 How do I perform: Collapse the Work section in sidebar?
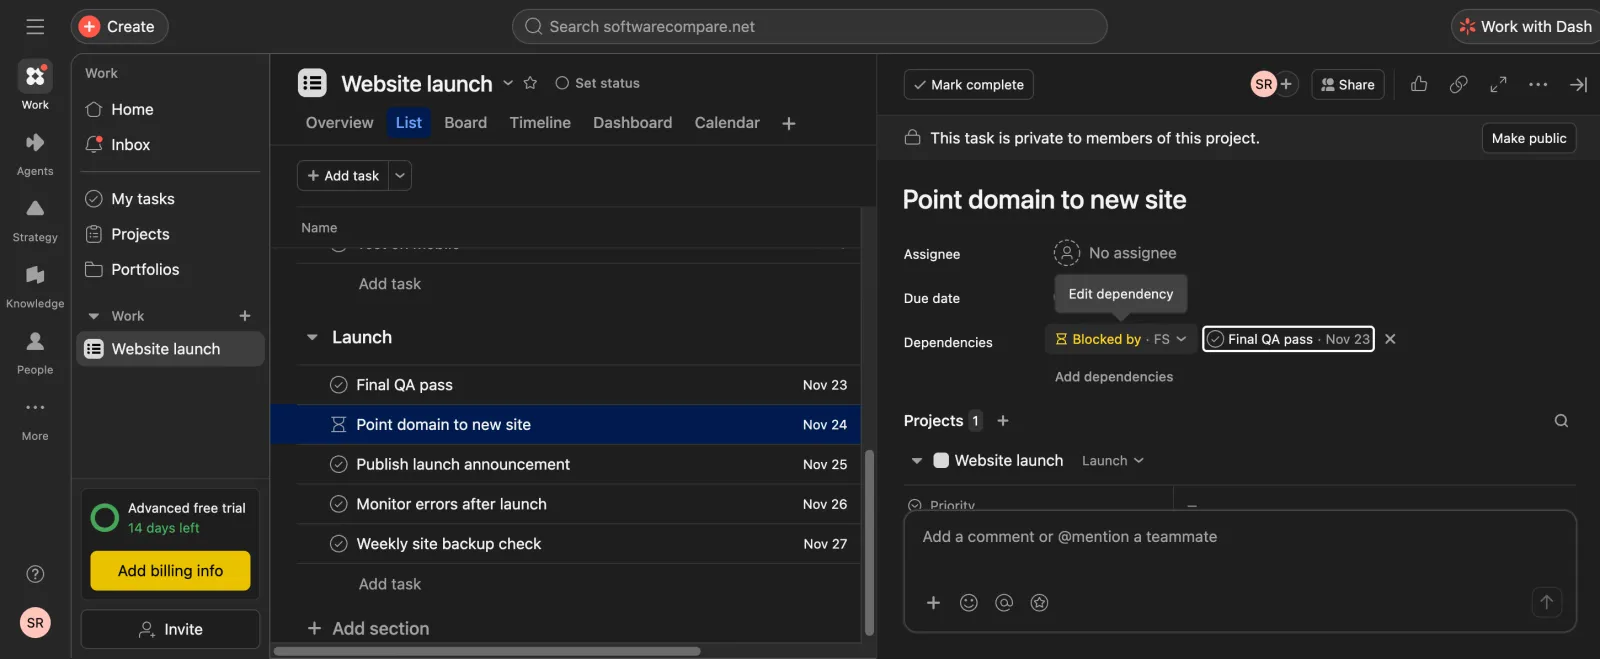[x=94, y=316]
